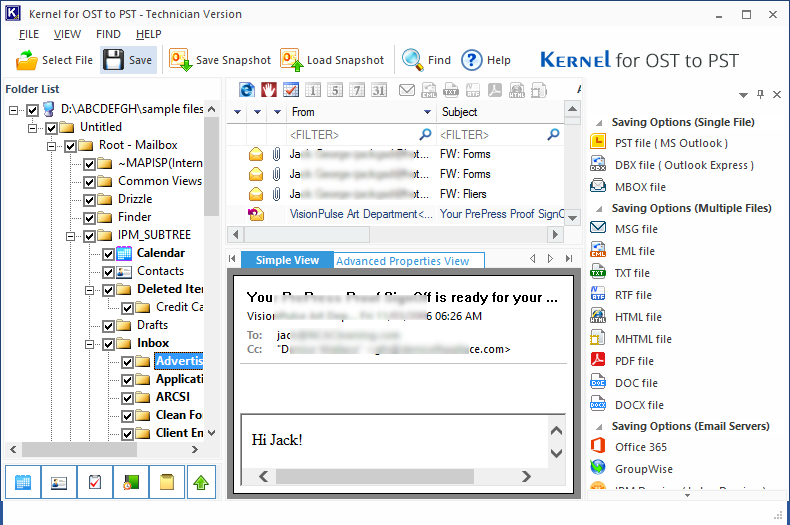Click the Subject column filter field
Image resolution: width=790 pixels, height=525 pixels.
pyautogui.click(x=500, y=135)
